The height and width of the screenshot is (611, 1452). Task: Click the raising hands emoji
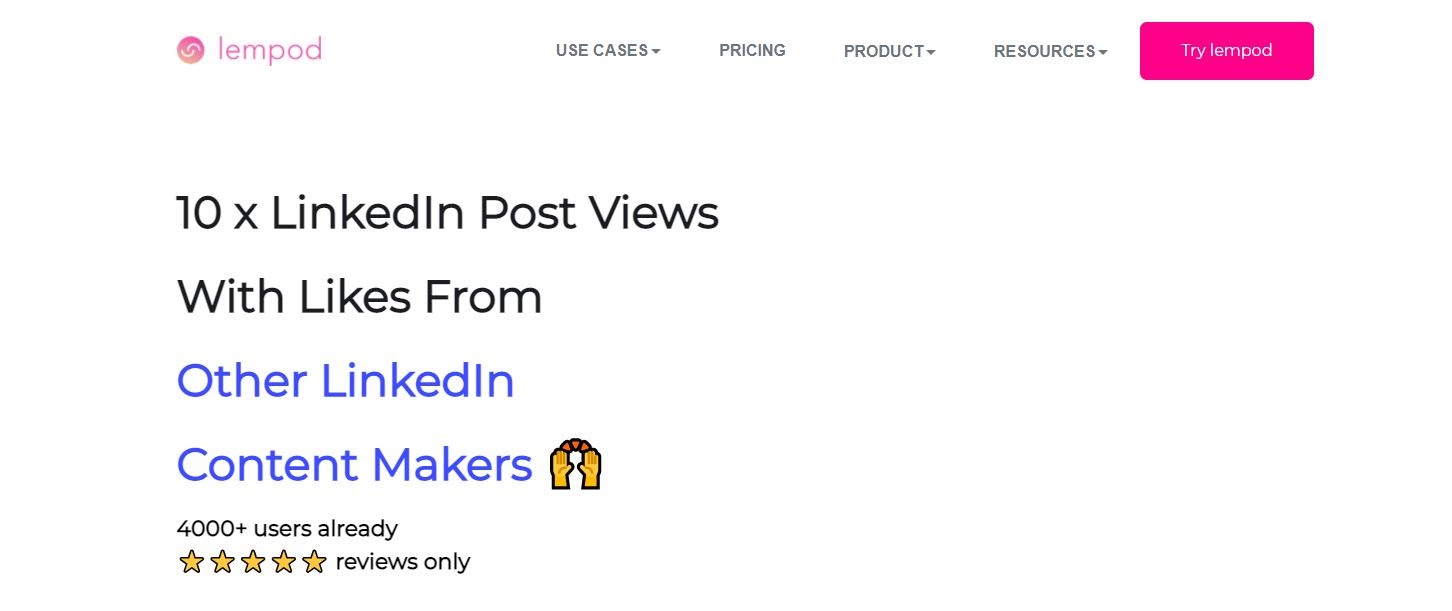pos(576,463)
